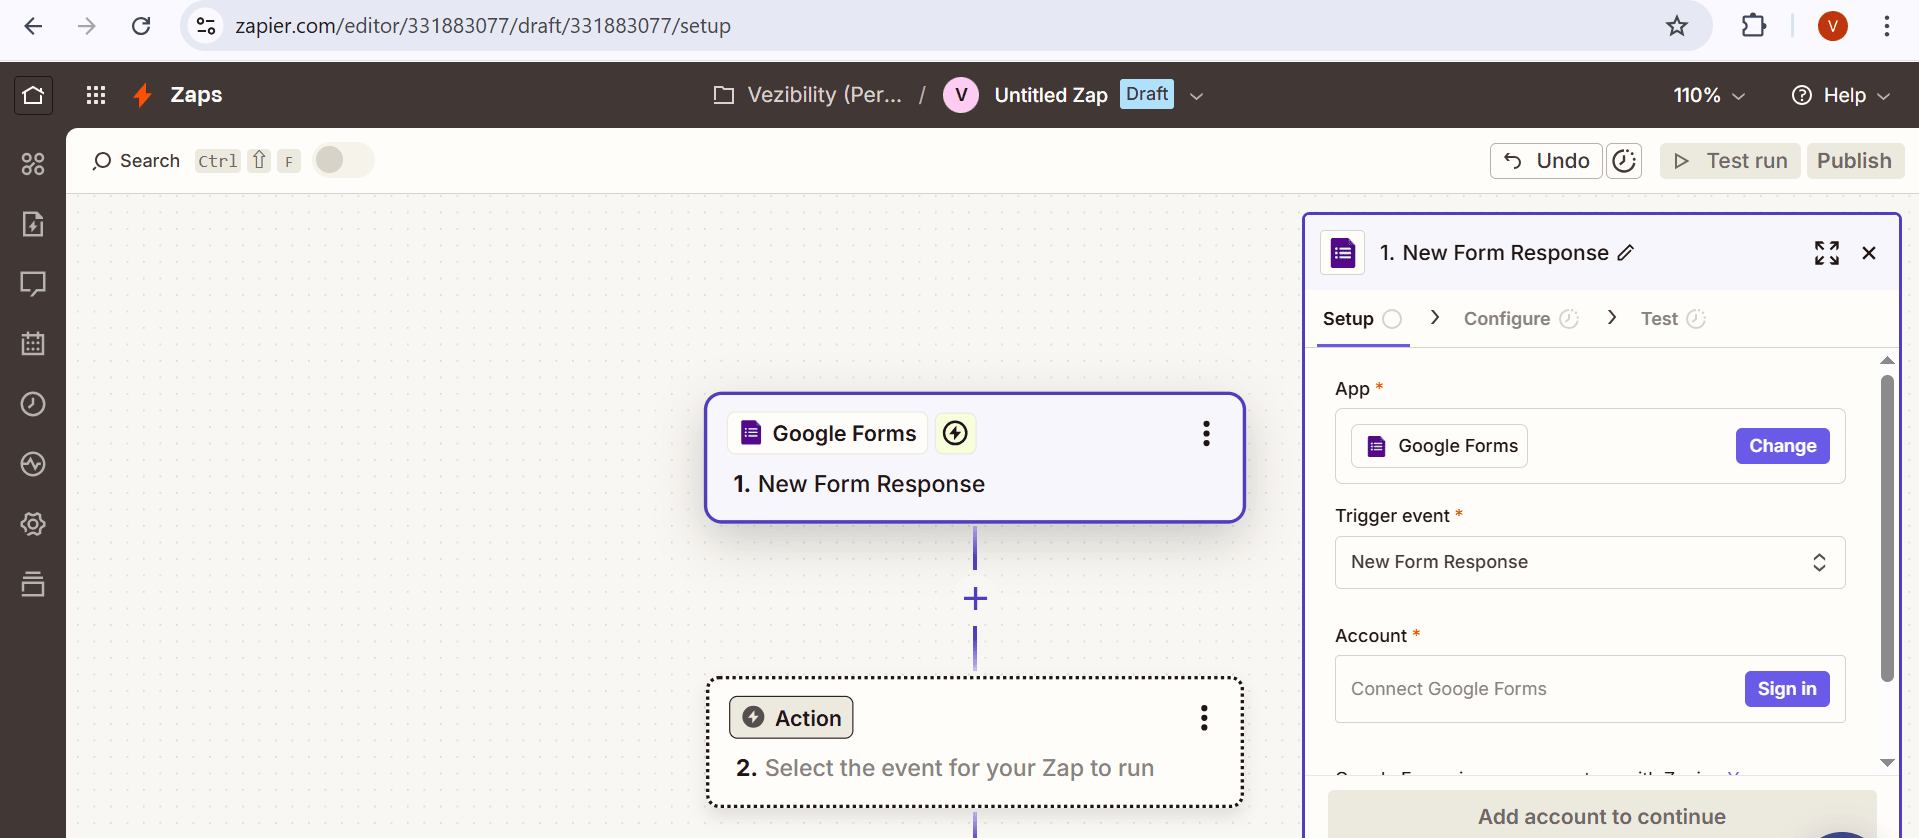Toggle the switch next to Search
The image size is (1919, 838).
[x=343, y=160]
